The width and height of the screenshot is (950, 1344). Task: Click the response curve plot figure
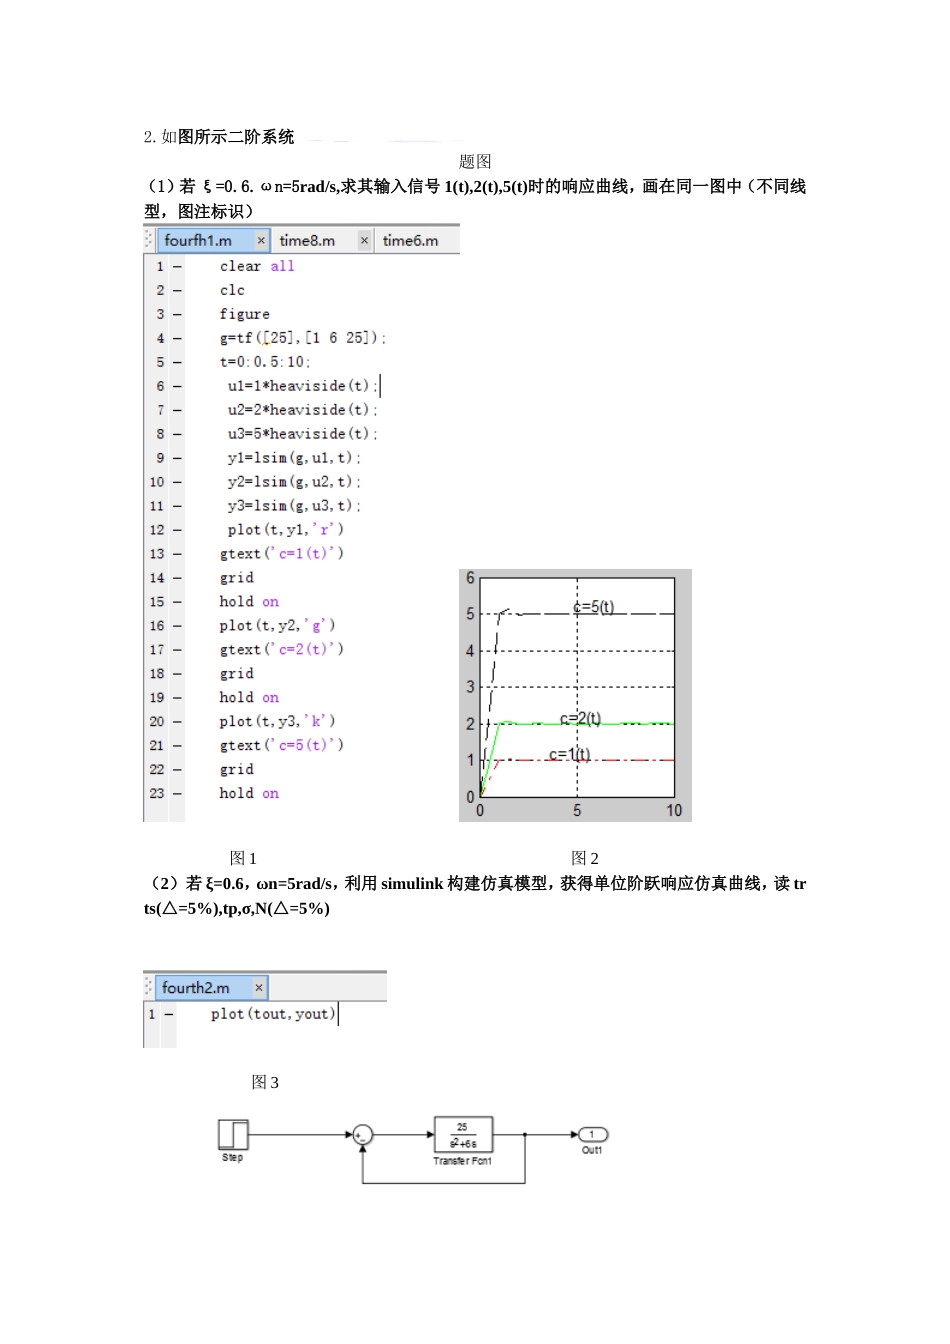[576, 696]
